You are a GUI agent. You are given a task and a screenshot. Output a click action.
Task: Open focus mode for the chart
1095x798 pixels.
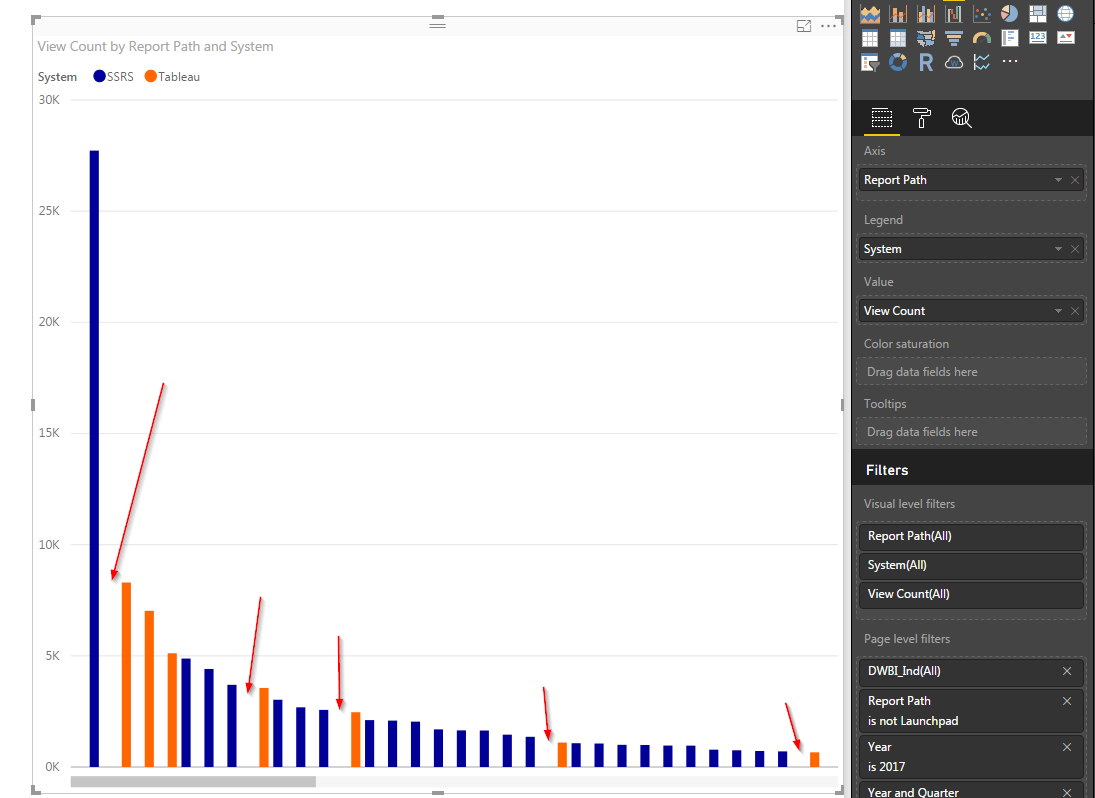pyautogui.click(x=804, y=26)
